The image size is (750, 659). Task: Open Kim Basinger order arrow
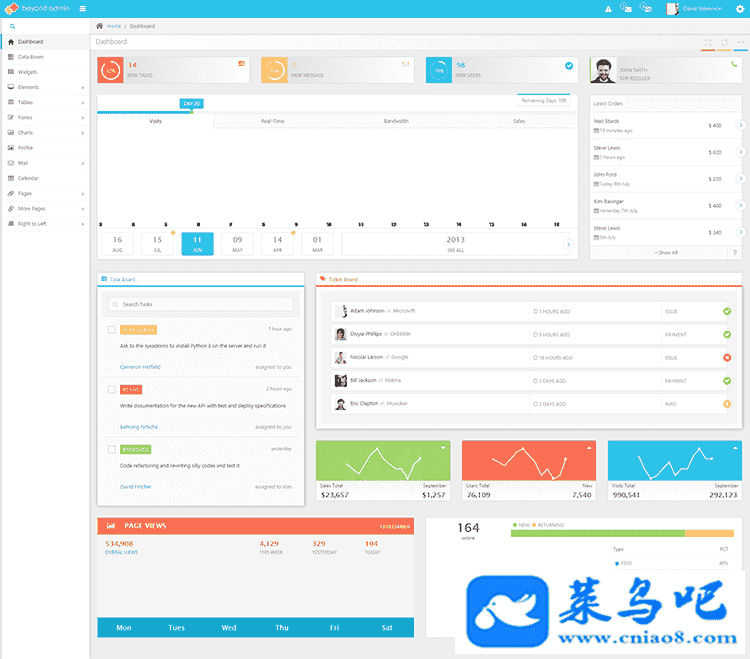pyautogui.click(x=740, y=206)
